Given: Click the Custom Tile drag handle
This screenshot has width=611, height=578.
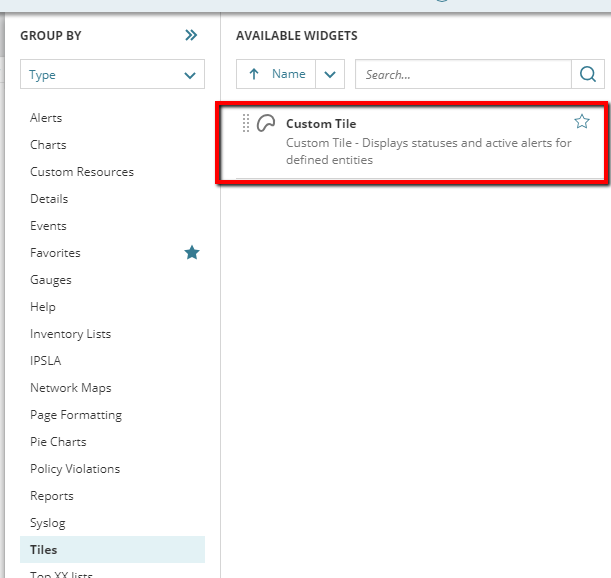Looking at the screenshot, I should click(x=246, y=124).
